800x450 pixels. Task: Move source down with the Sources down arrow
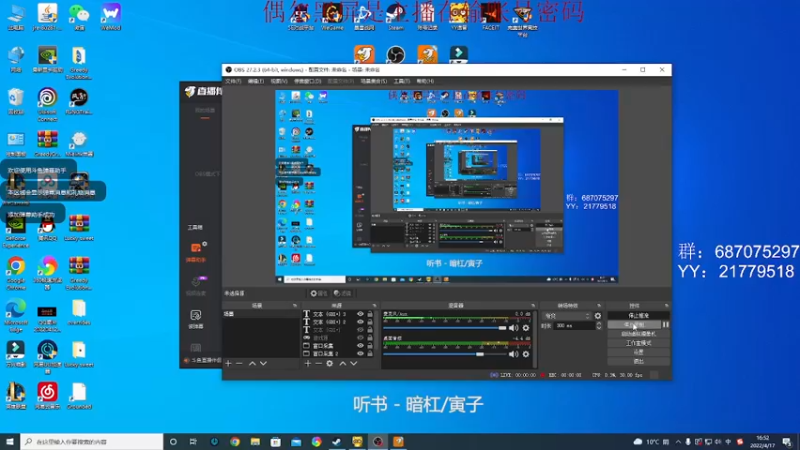354,363
